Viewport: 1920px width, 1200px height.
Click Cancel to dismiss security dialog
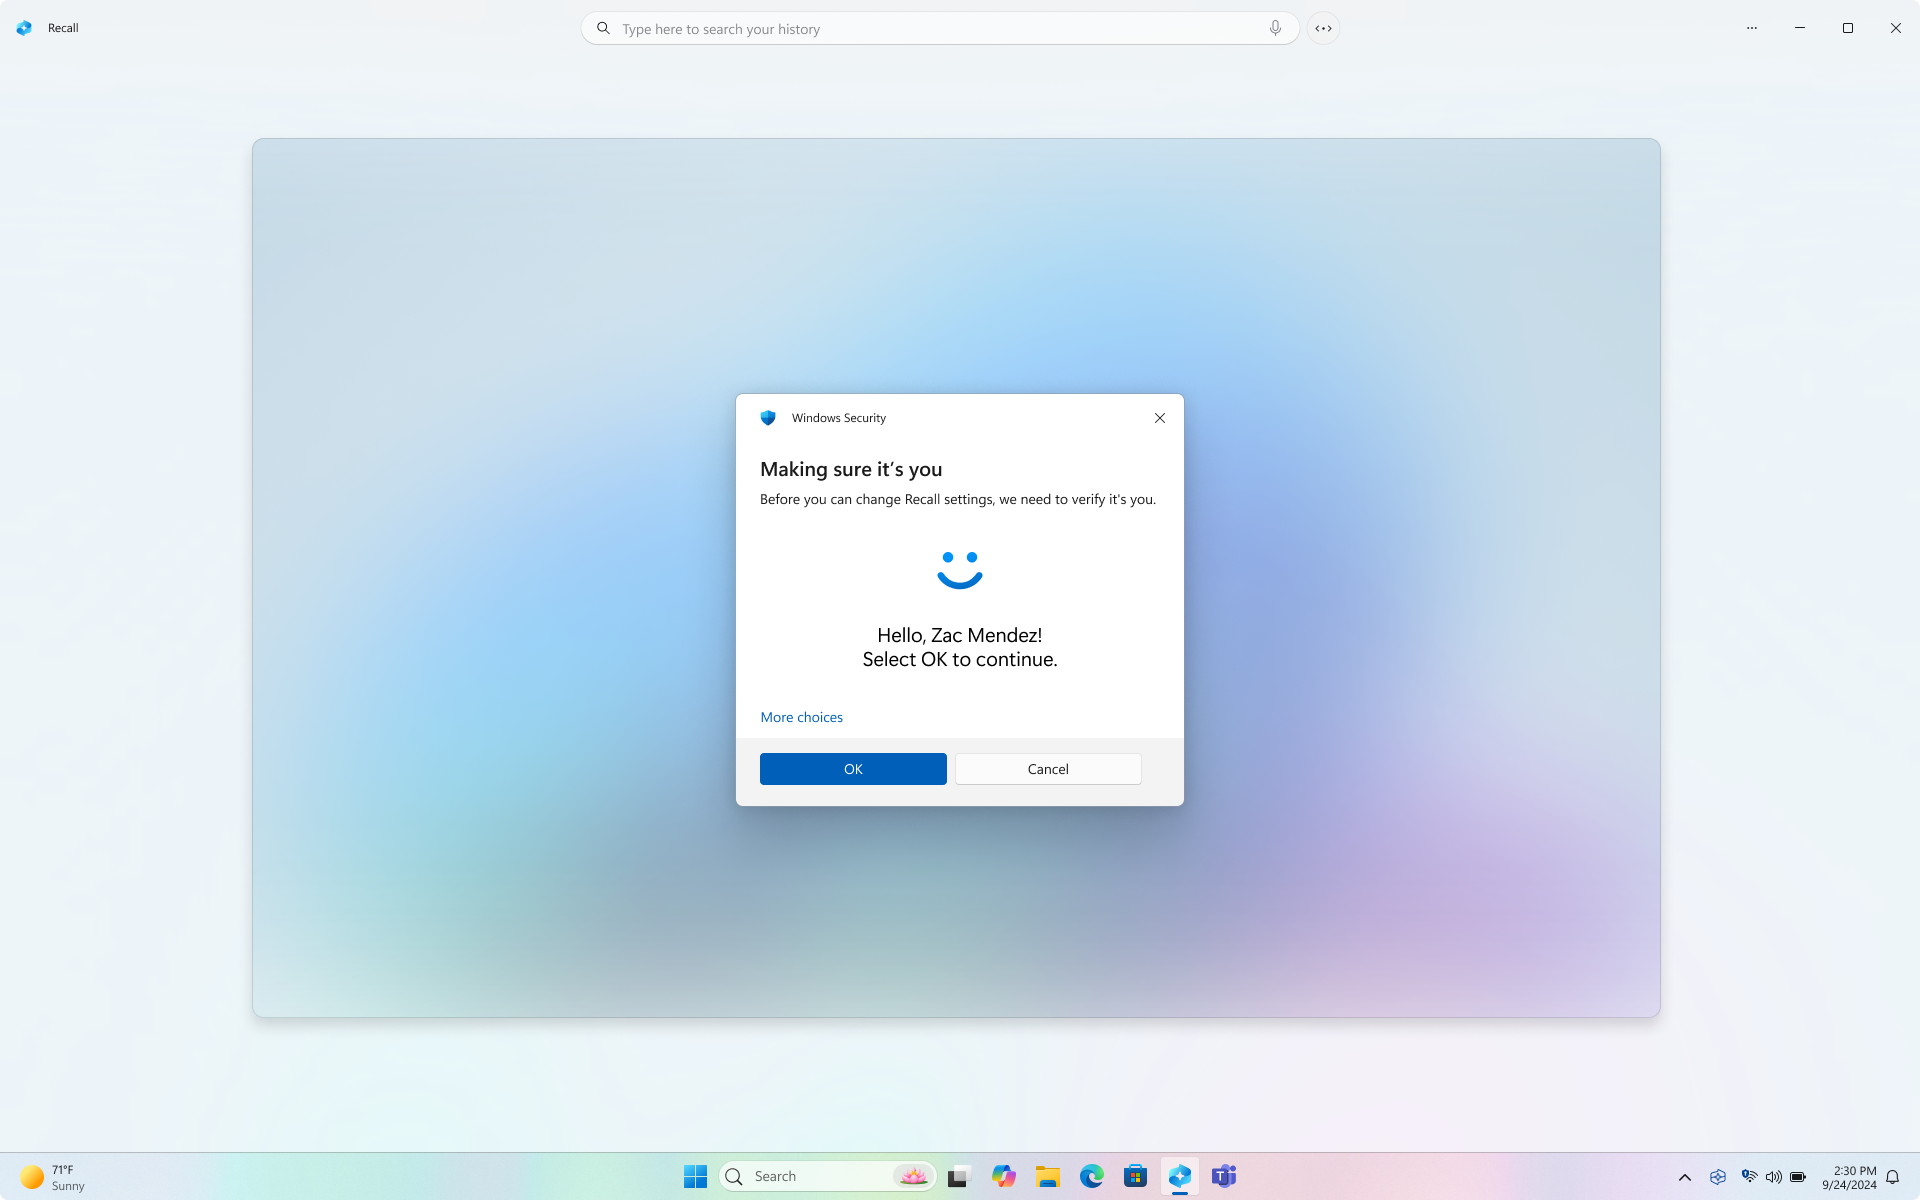click(1048, 769)
